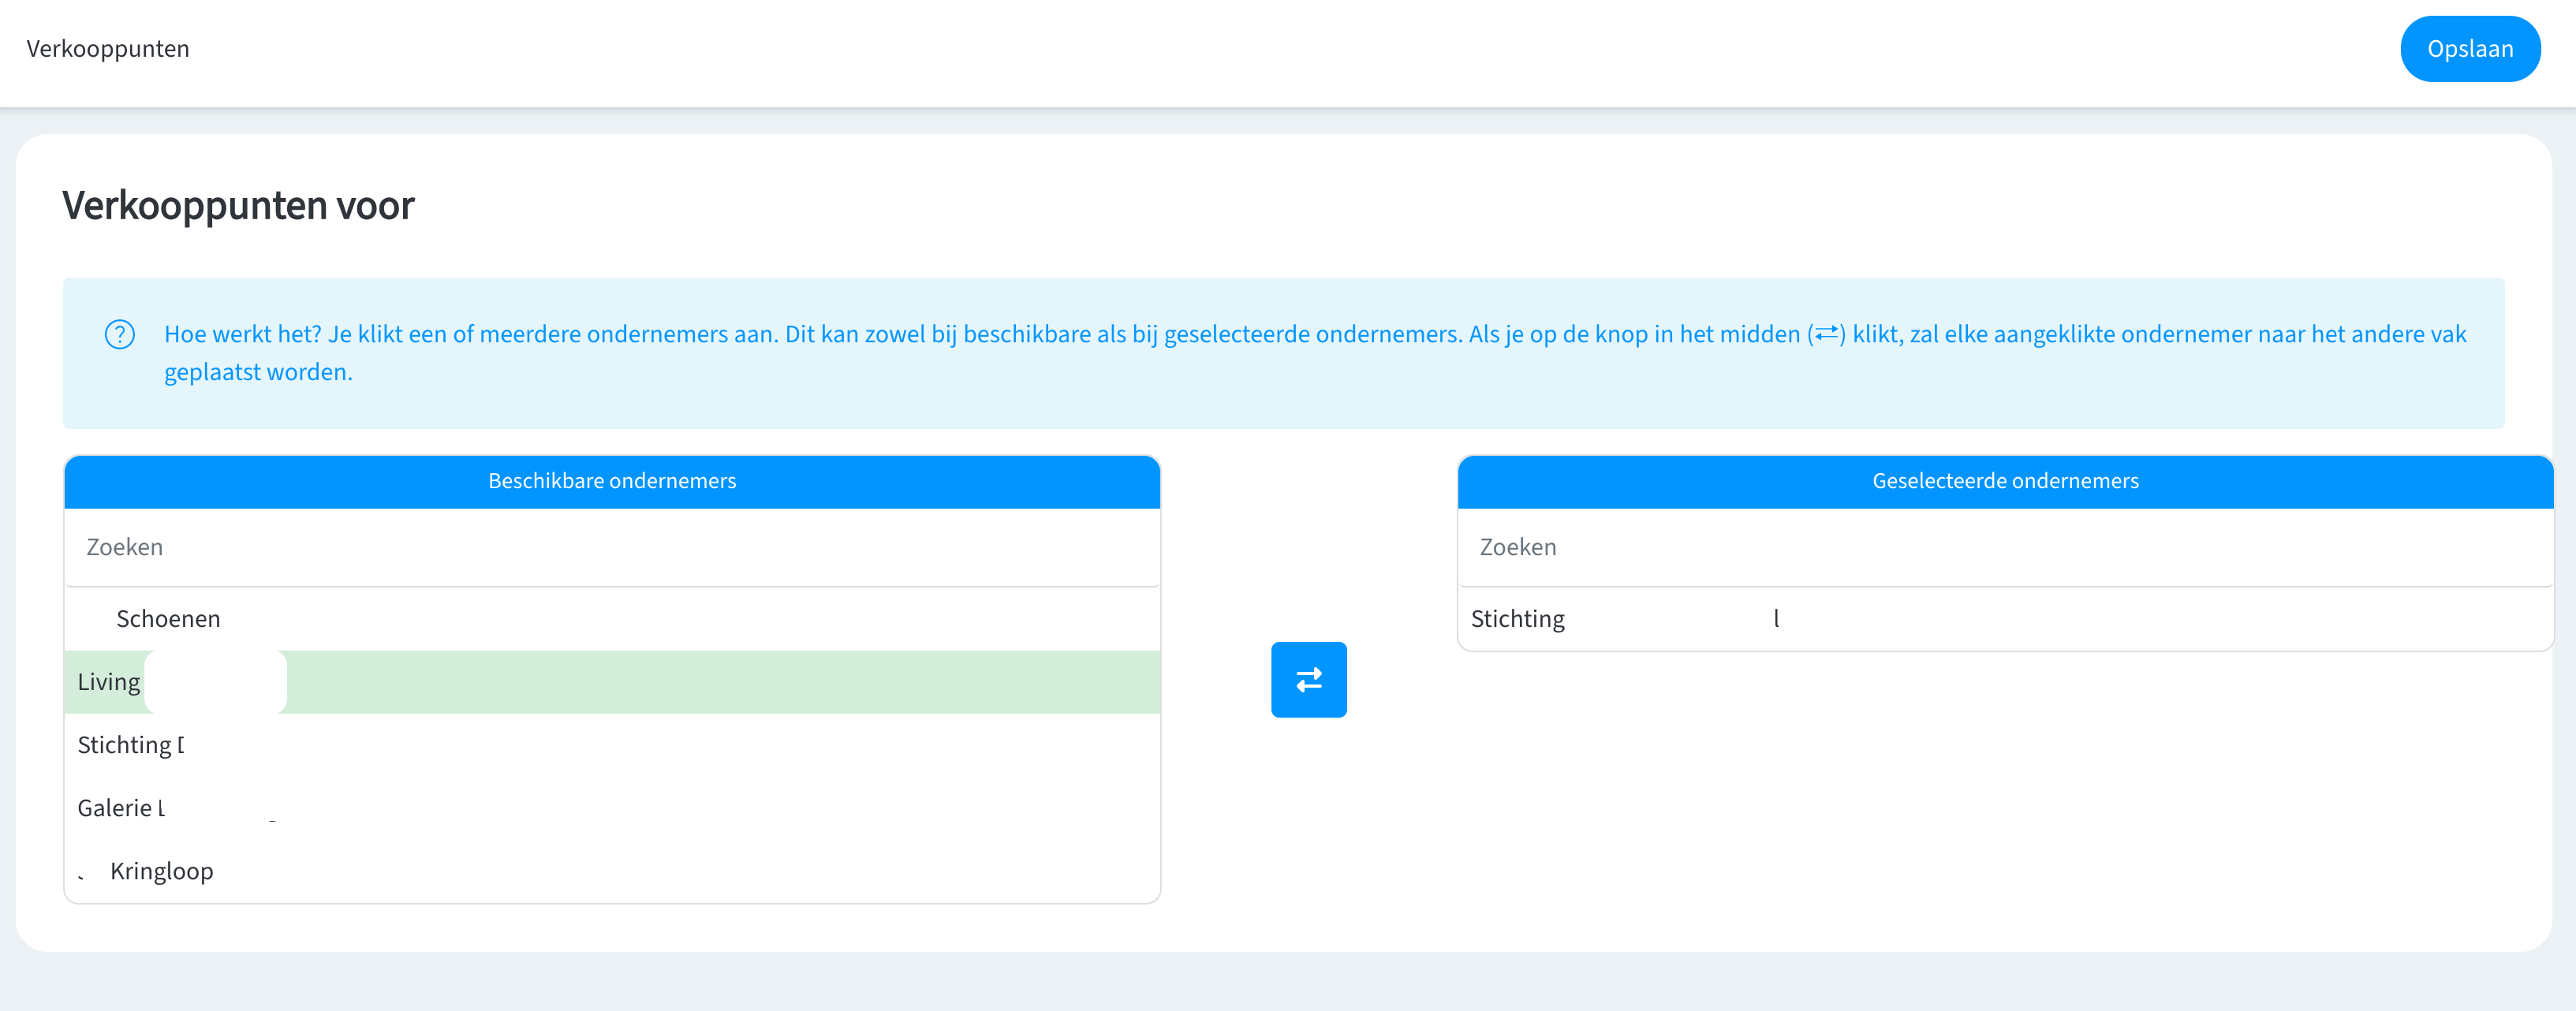Select Stichting in the Geselecteerde ondernemers list
The image size is (2576, 1011).
click(x=1517, y=619)
